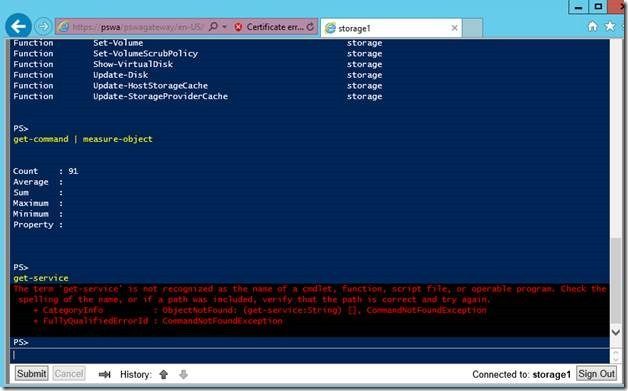Go back with the browser back arrow
The image size is (628, 391).
(x=18, y=26)
